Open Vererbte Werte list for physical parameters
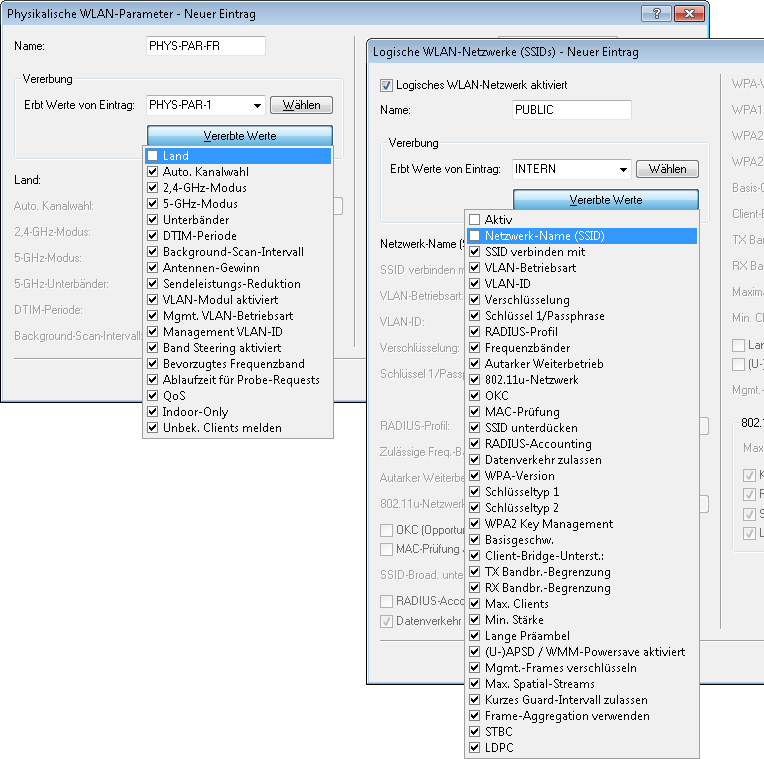The height and width of the screenshot is (759, 764). pyautogui.click(x=239, y=136)
